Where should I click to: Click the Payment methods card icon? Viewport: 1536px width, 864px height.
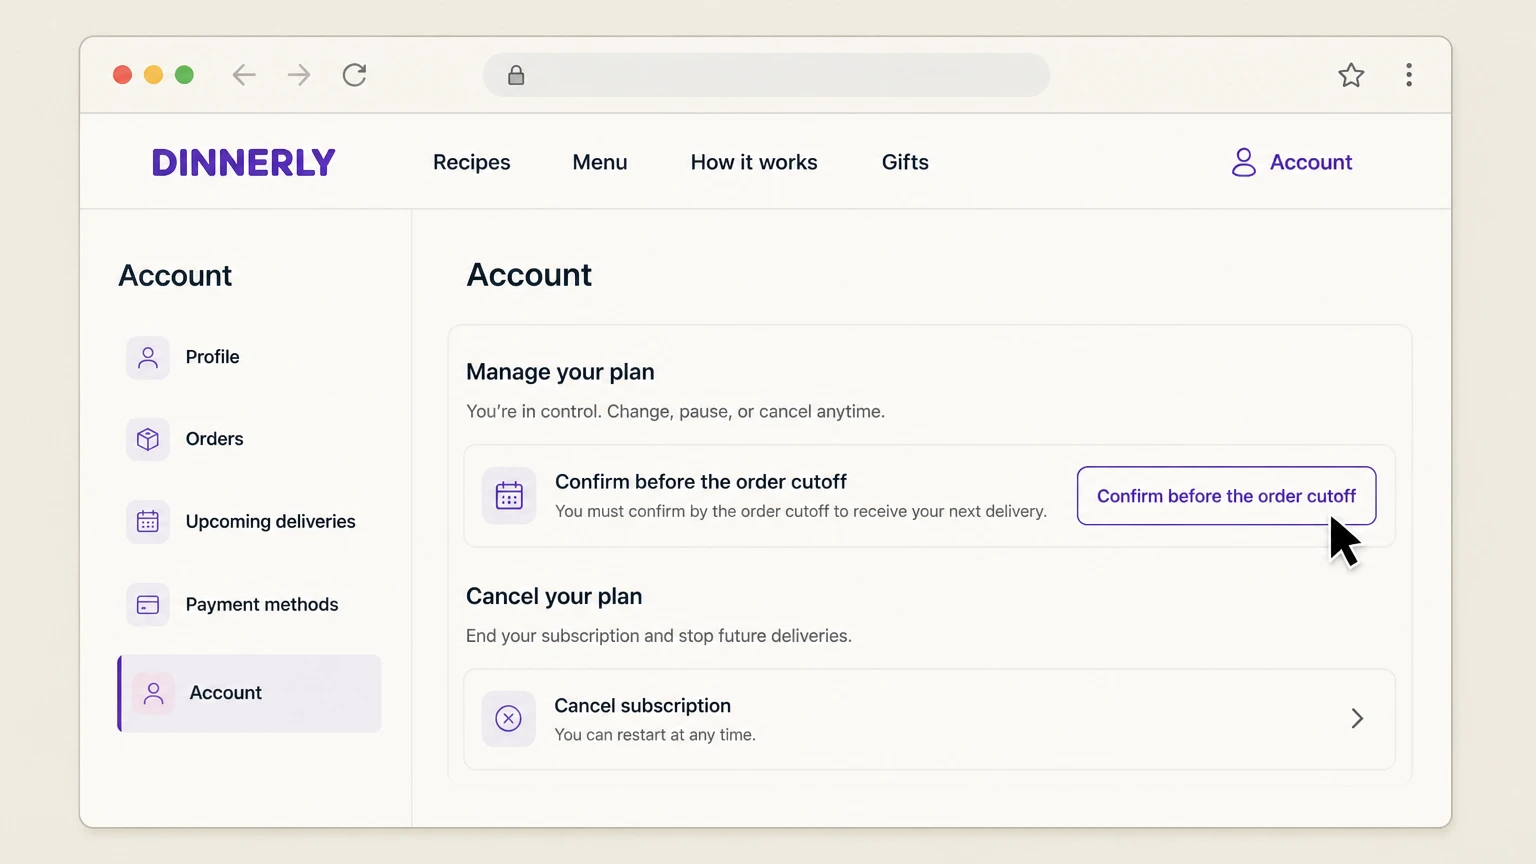tap(148, 605)
